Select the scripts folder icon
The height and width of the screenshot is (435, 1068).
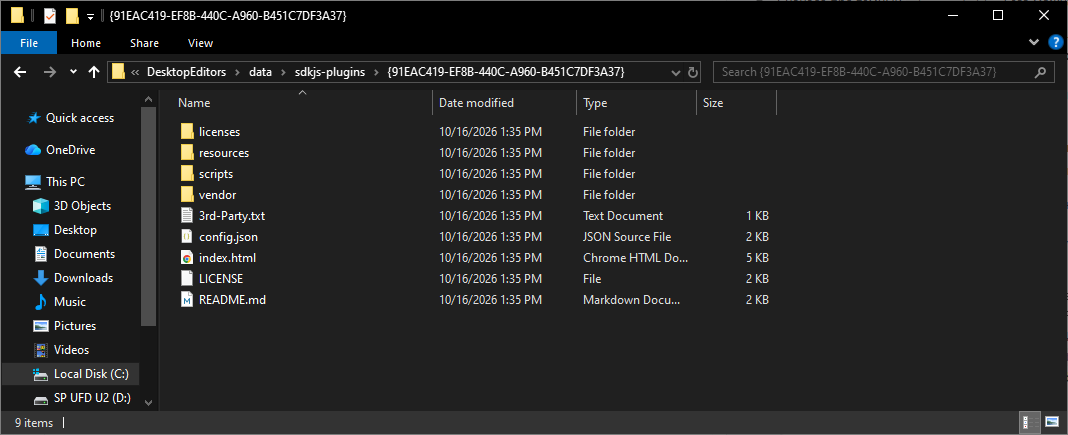187,174
